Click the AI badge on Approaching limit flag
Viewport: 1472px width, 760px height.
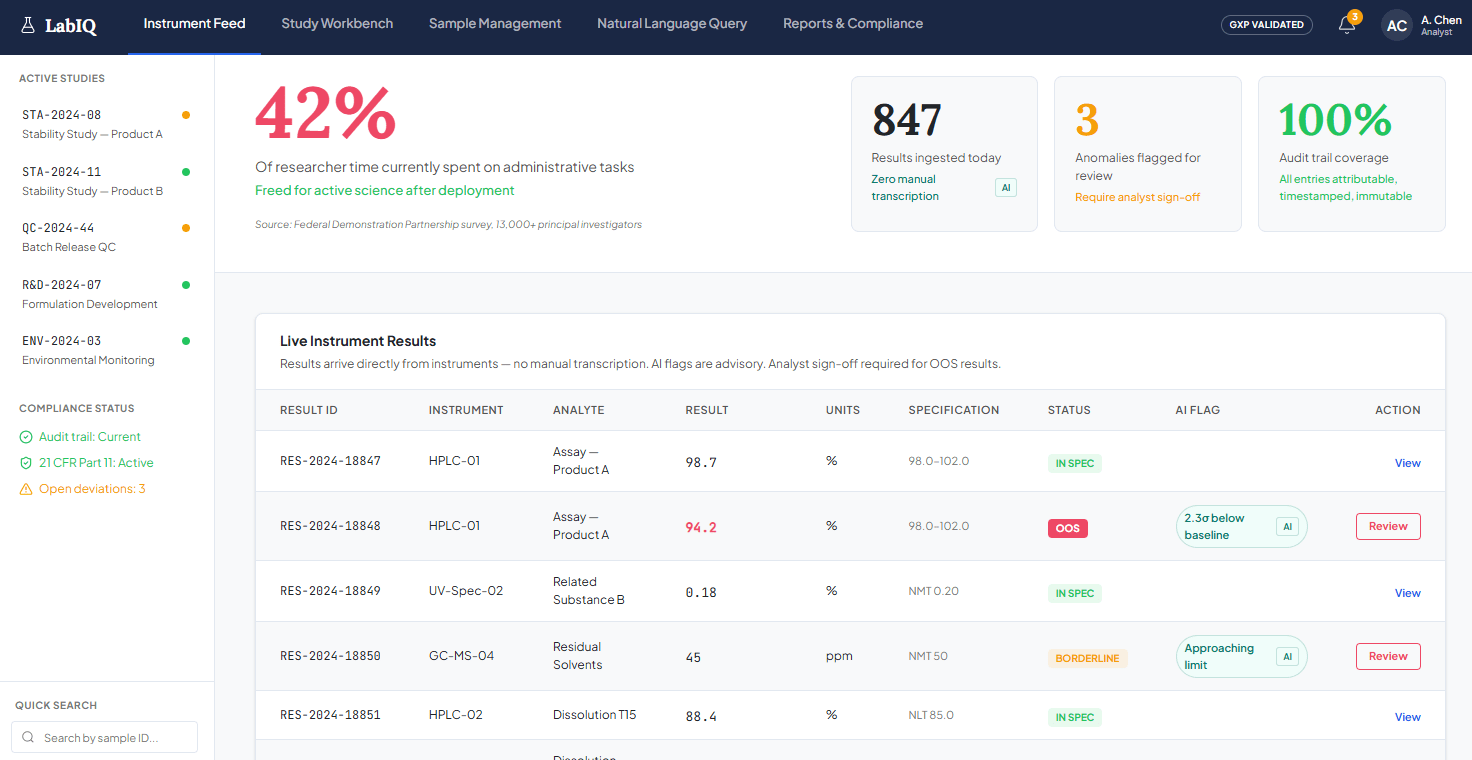coord(1287,657)
